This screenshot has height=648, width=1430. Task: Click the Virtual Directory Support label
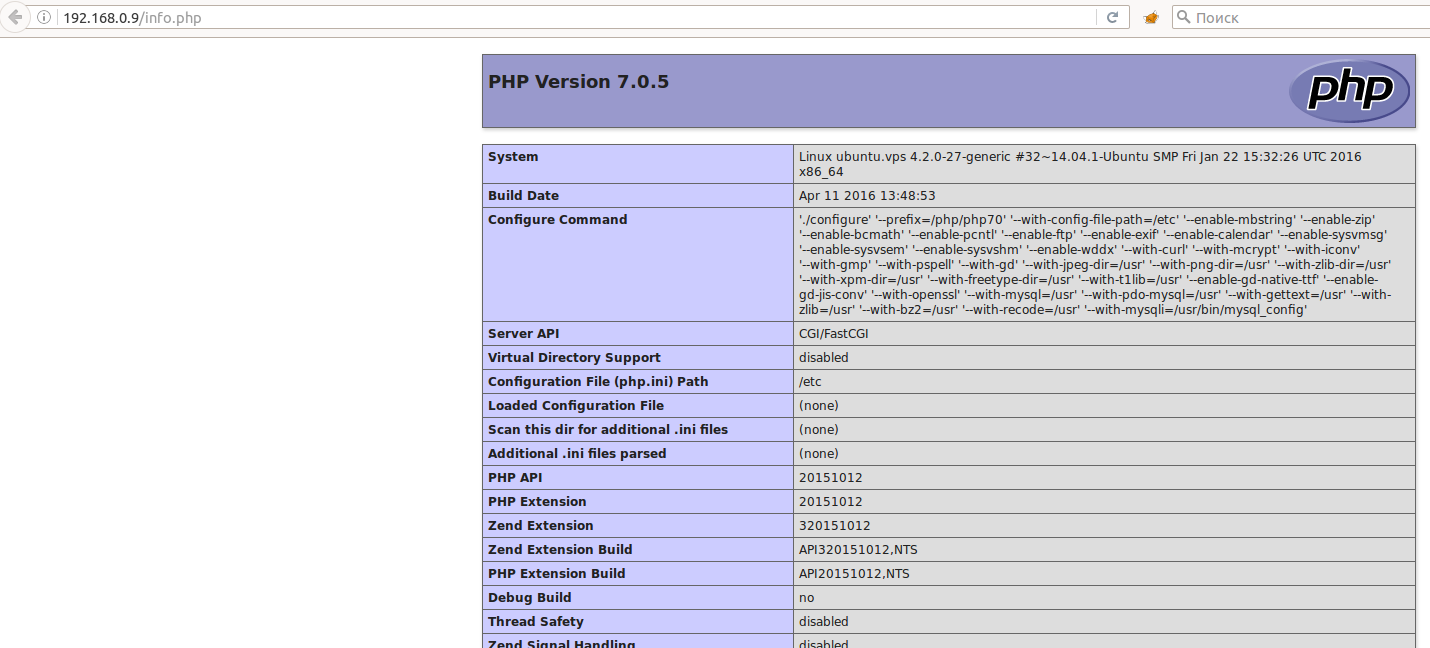[574, 358]
